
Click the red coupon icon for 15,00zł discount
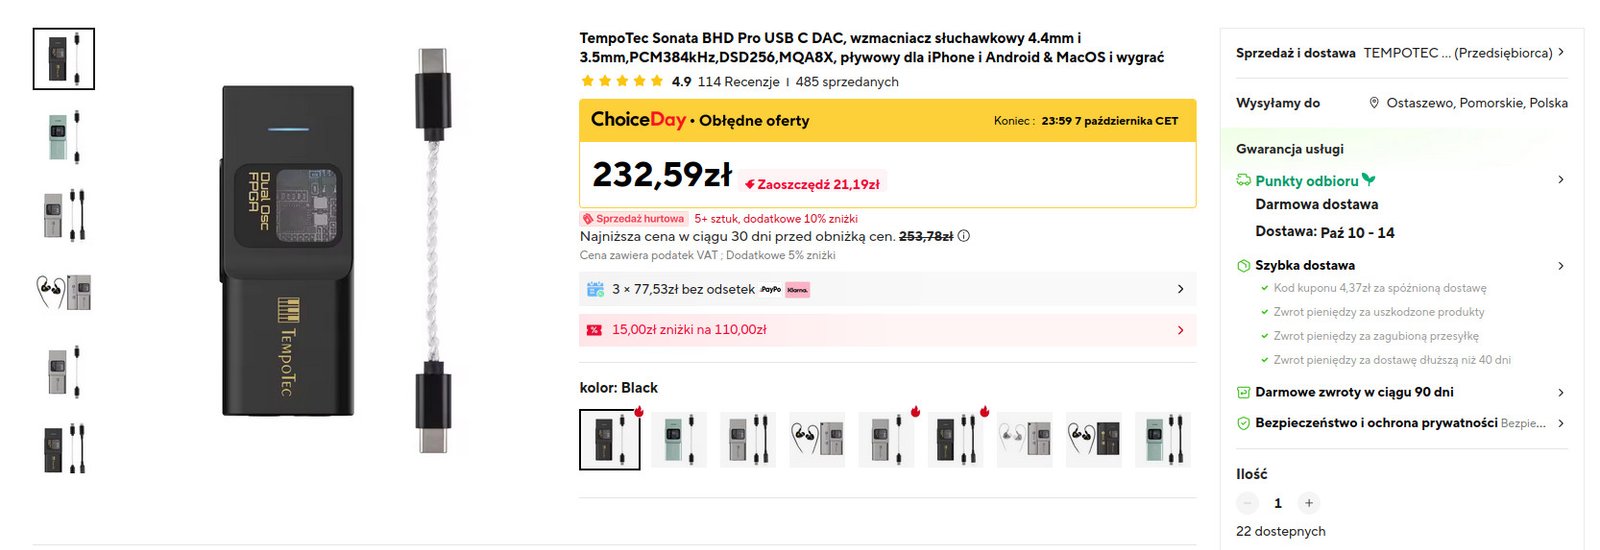(x=594, y=330)
